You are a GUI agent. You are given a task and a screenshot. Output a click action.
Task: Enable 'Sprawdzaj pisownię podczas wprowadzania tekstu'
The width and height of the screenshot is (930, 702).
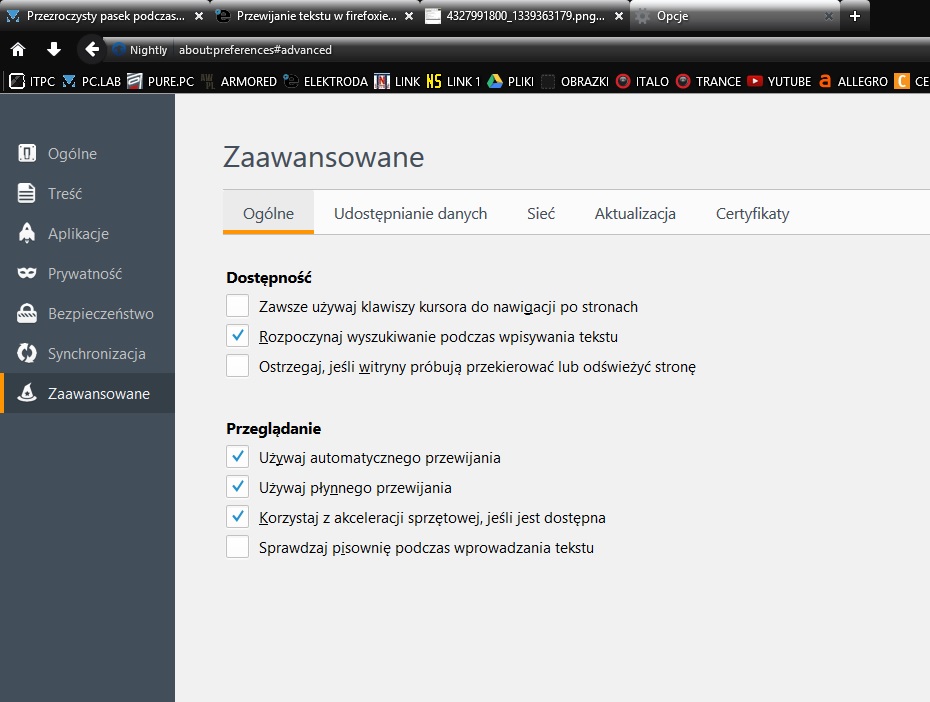tap(237, 547)
